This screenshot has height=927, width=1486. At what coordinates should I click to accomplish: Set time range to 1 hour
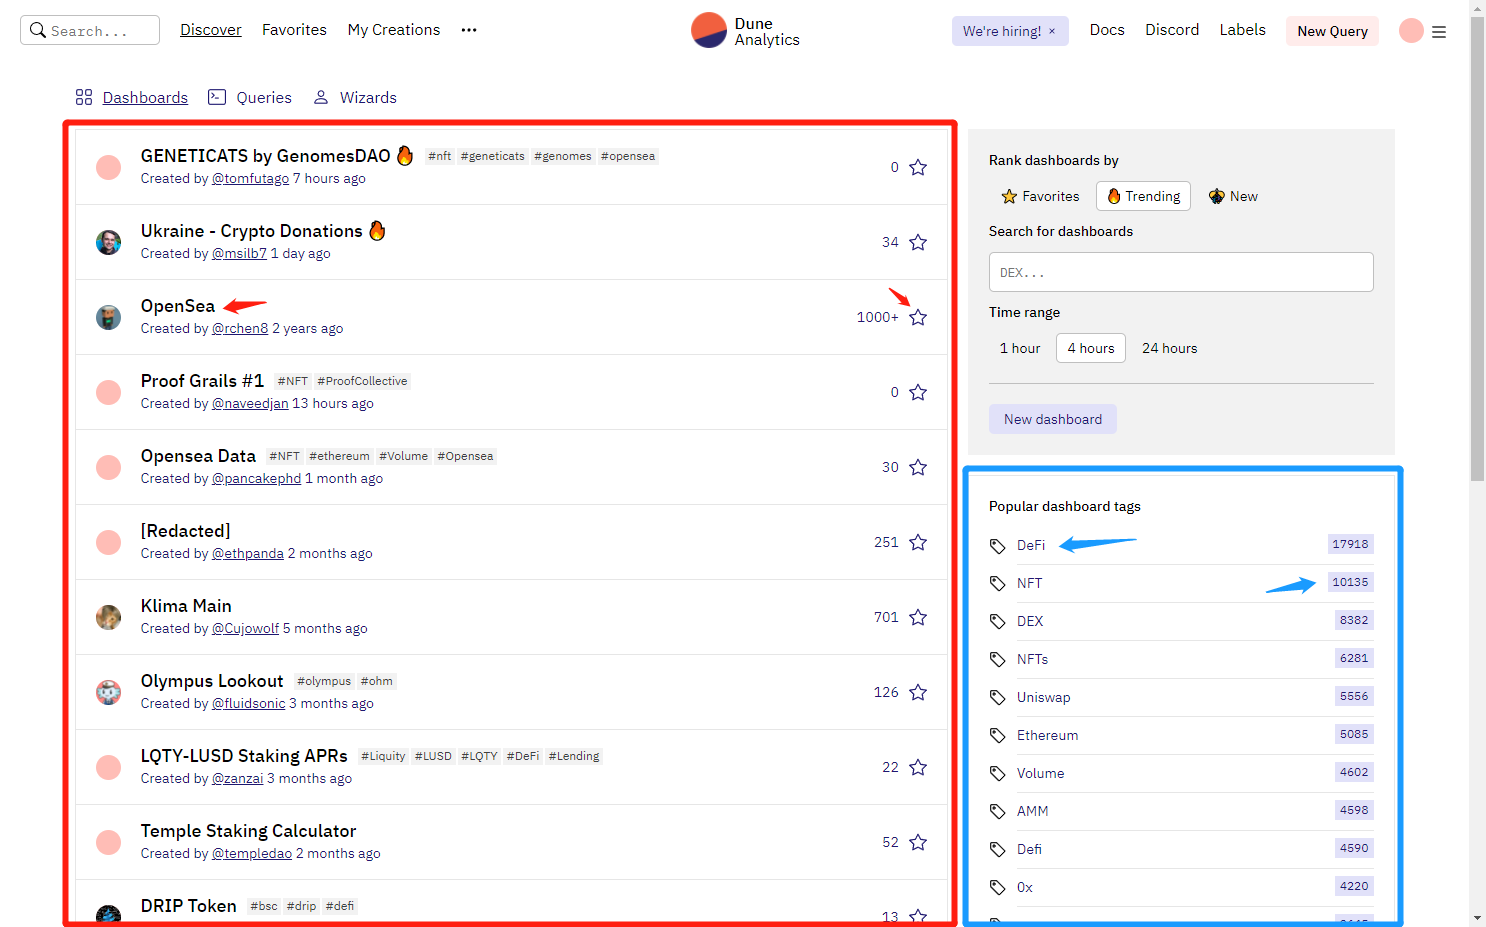pos(1020,348)
